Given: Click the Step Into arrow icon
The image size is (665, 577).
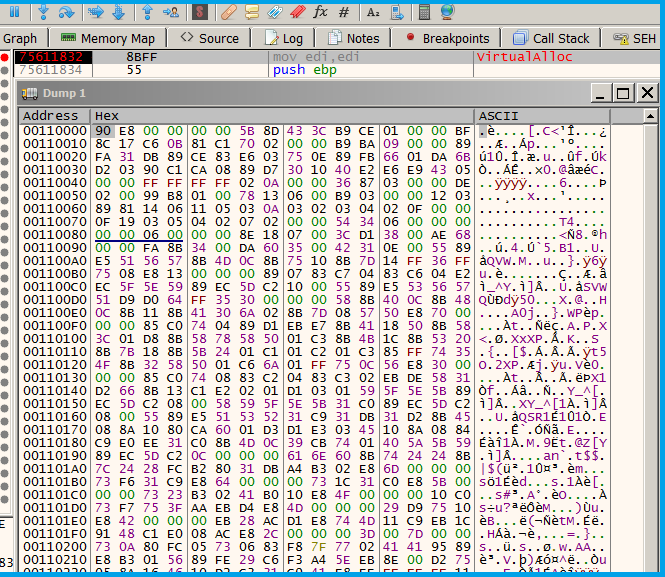Looking at the screenshot, I should click(x=43, y=12).
